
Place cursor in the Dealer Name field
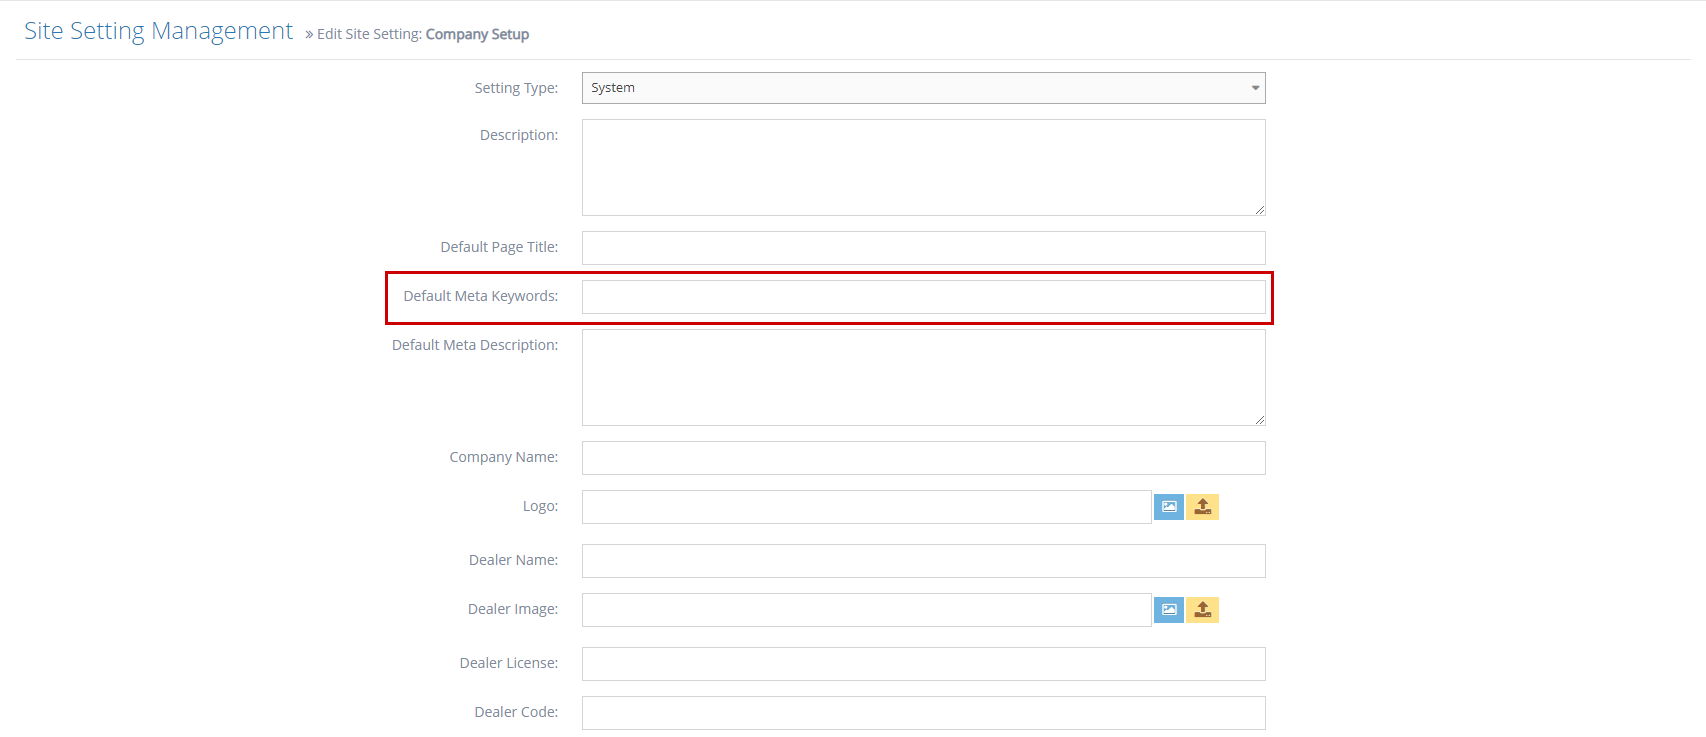pos(923,561)
